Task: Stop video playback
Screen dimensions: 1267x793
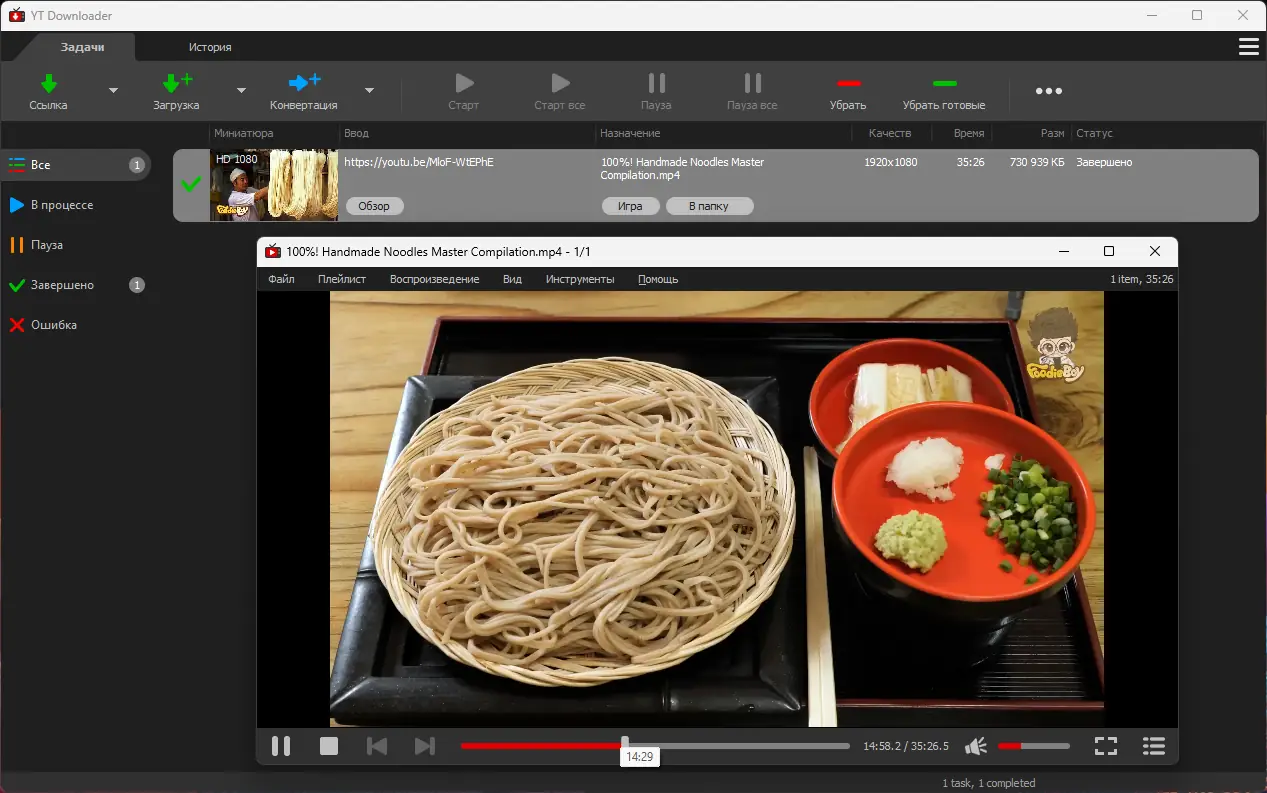Action: point(329,746)
